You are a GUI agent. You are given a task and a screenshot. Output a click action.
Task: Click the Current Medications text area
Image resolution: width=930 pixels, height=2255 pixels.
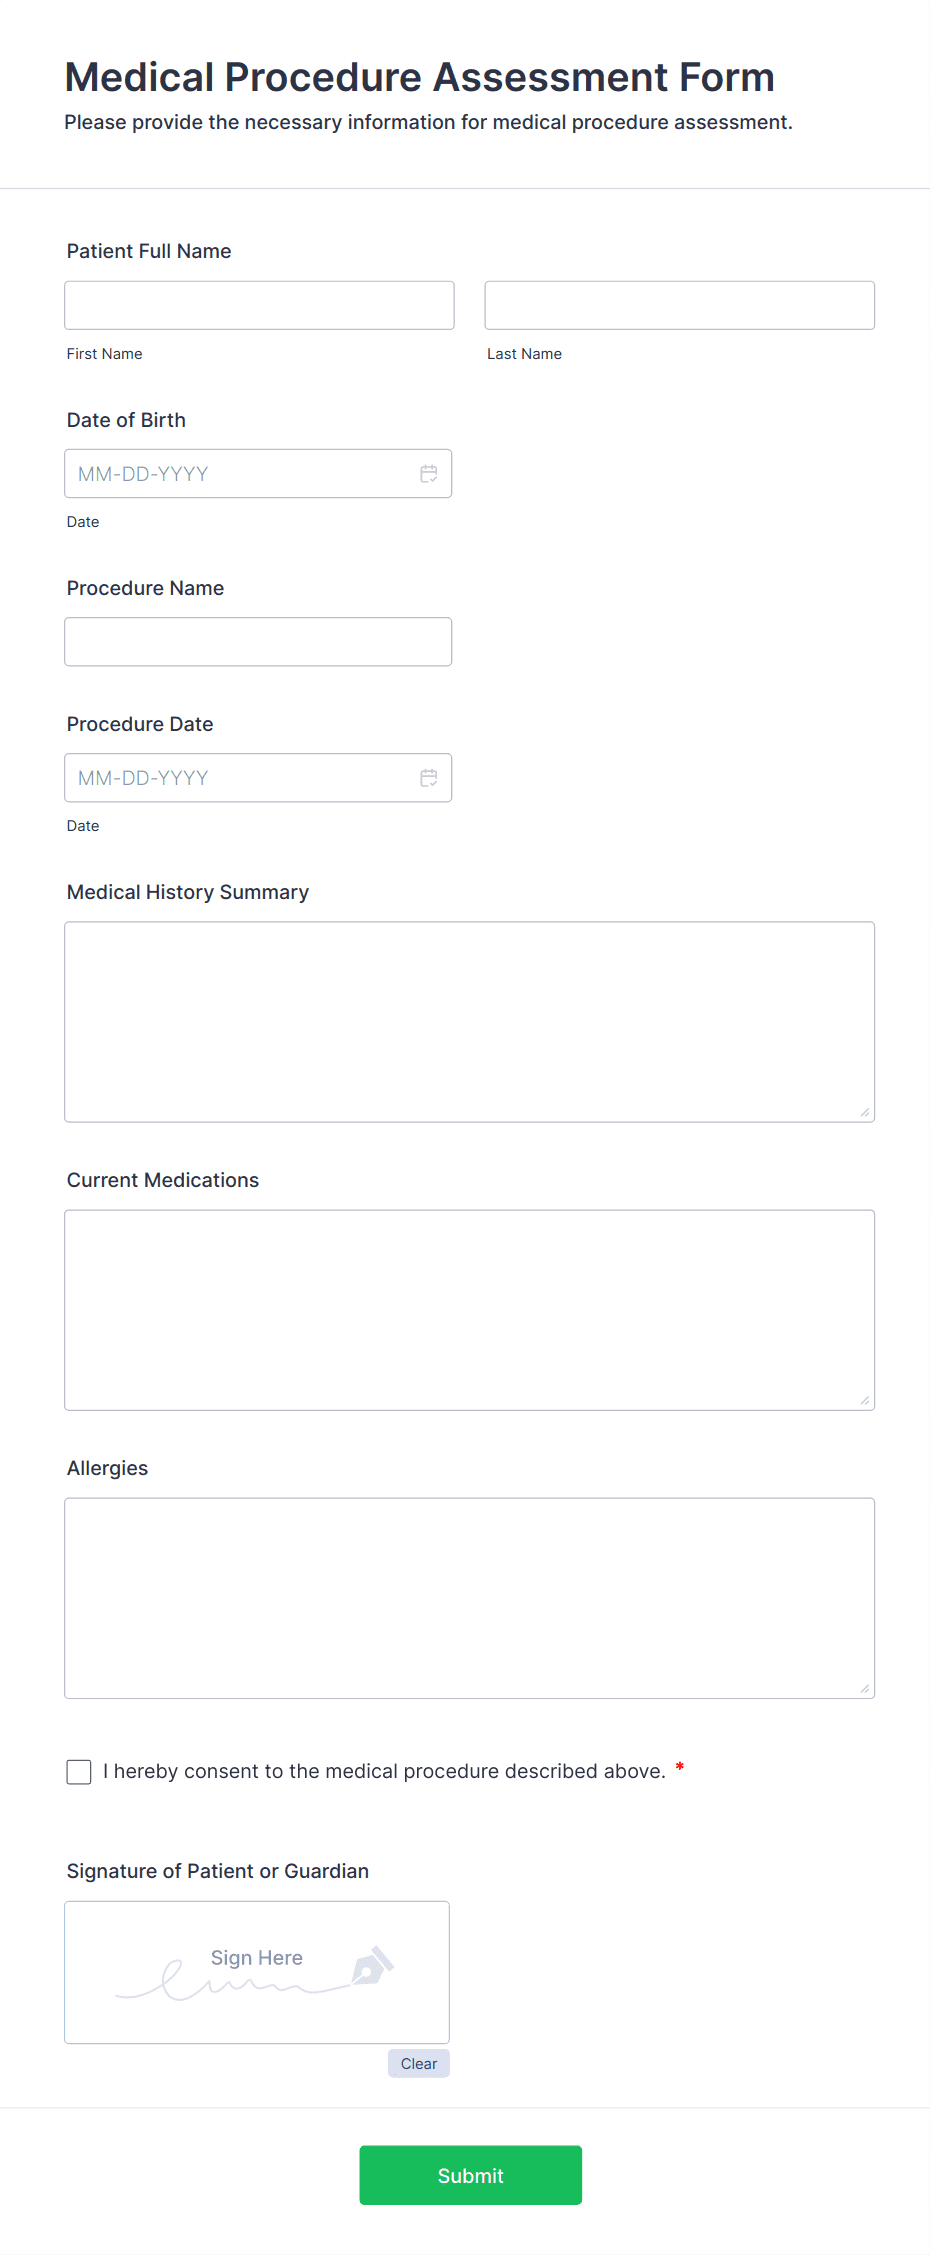coord(469,1309)
